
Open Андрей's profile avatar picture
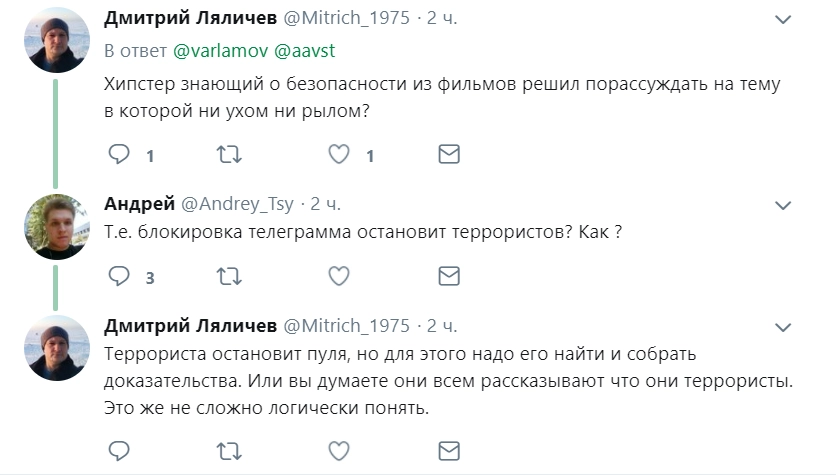[x=57, y=227]
